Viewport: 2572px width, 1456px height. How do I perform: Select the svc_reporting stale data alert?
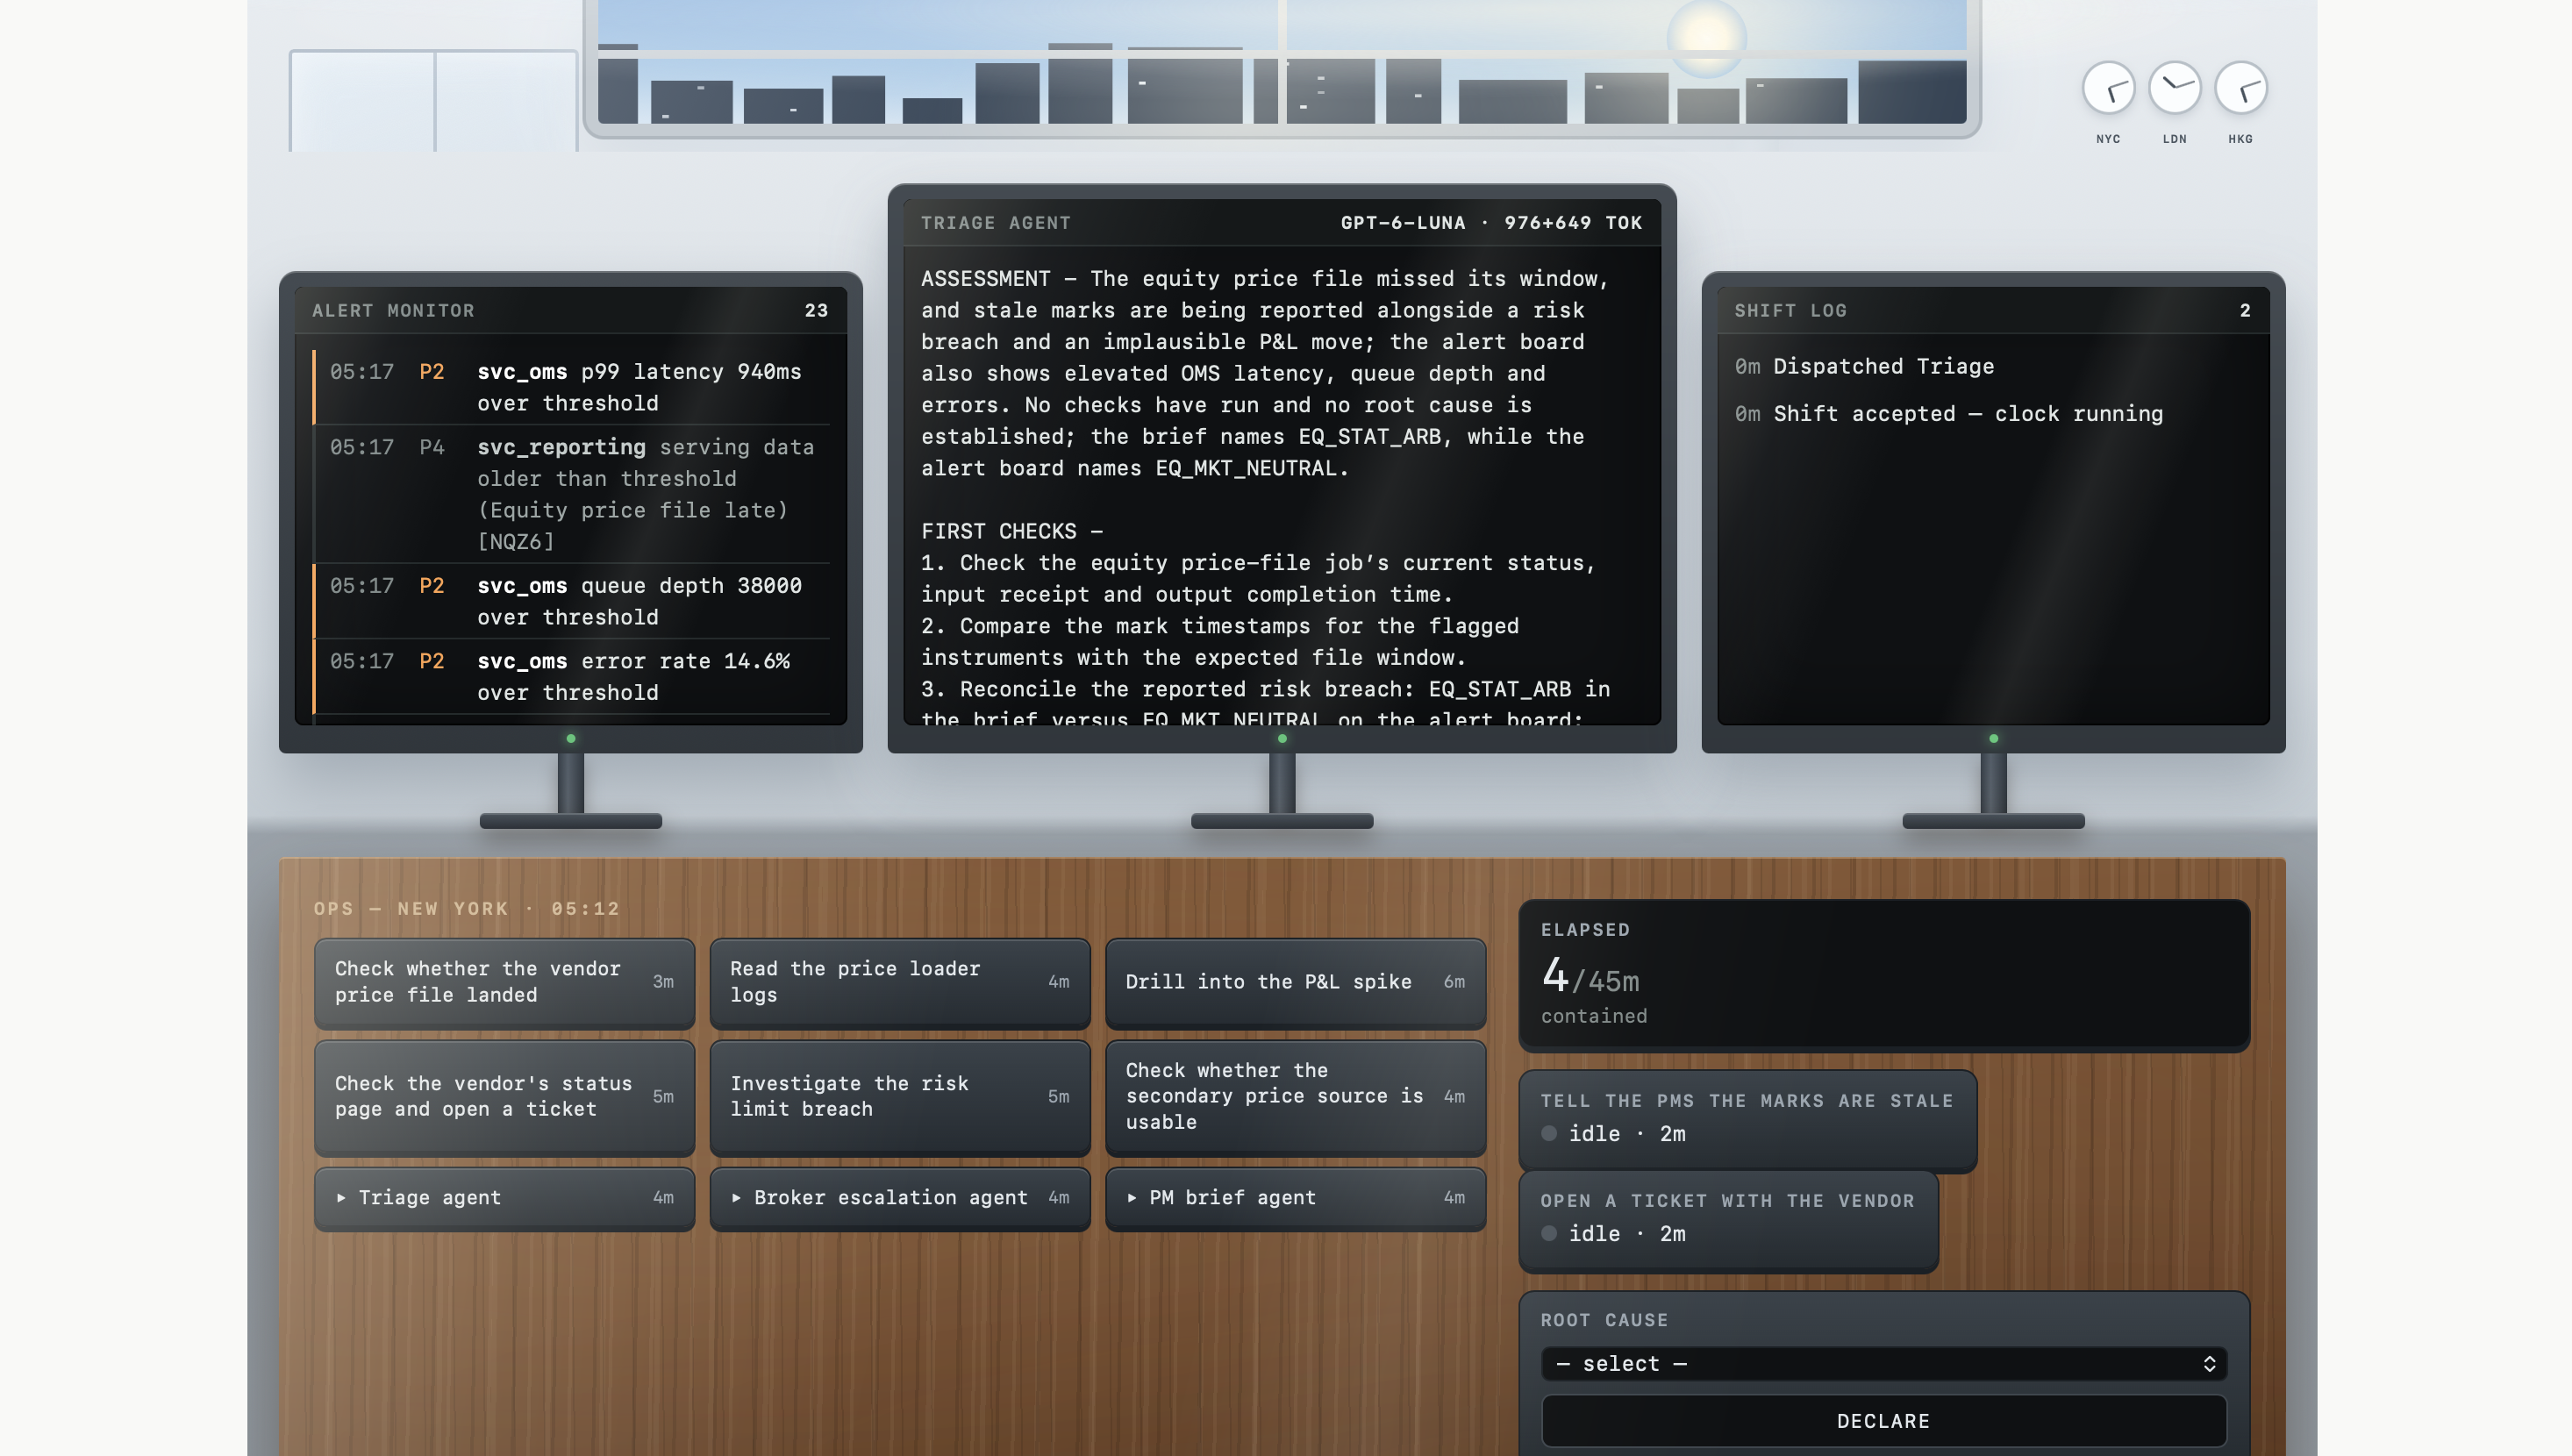click(x=571, y=494)
